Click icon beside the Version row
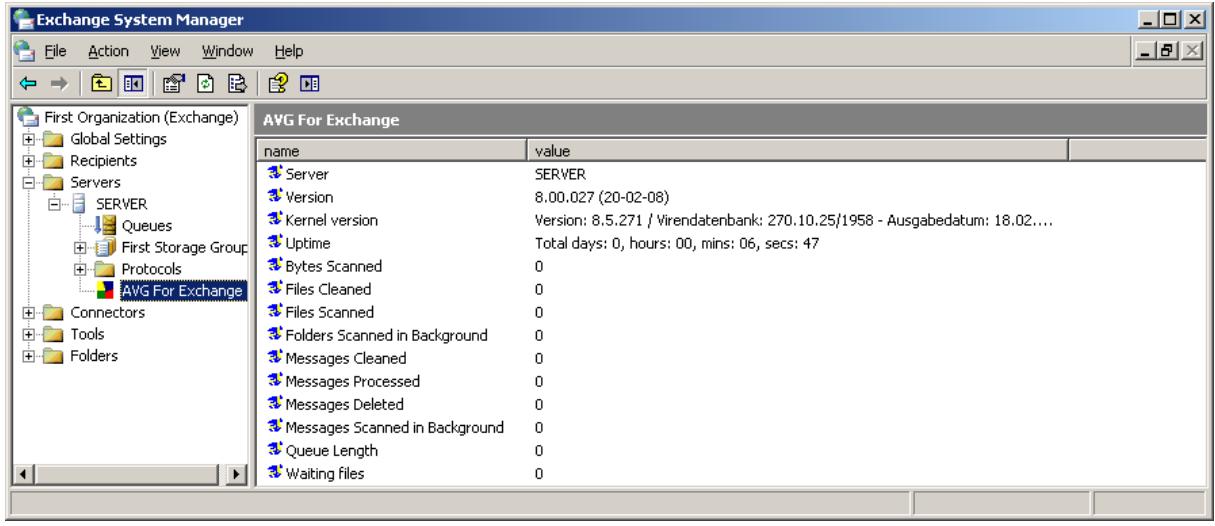 [x=274, y=197]
